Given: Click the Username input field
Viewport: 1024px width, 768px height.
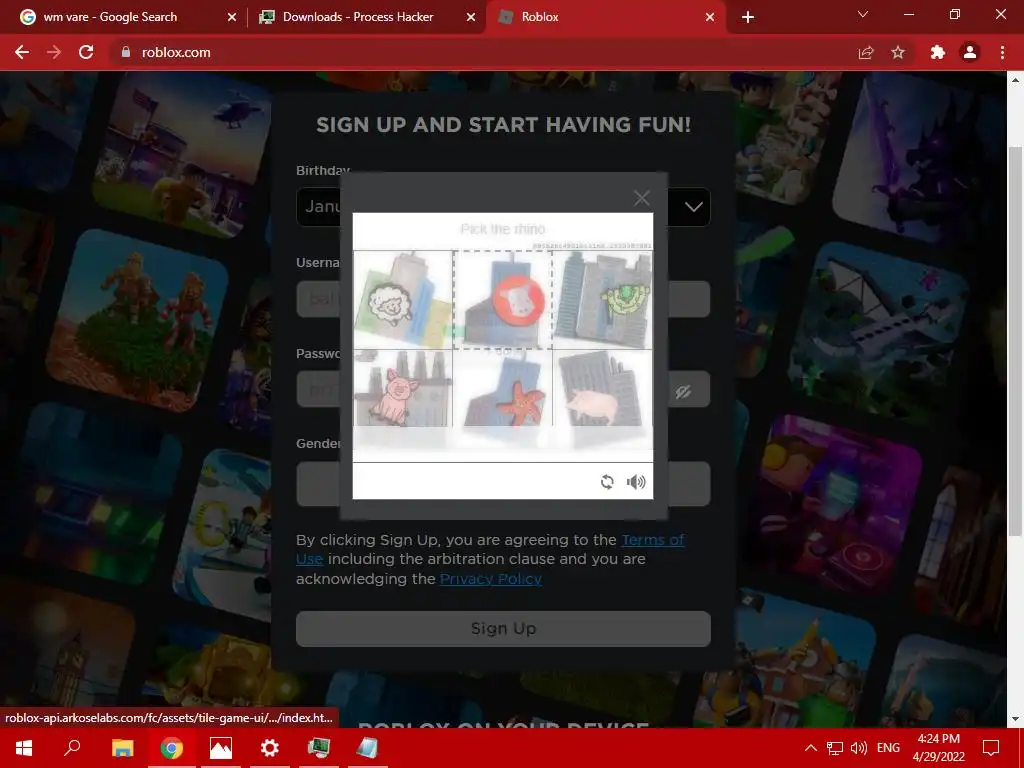Looking at the screenshot, I should [503, 299].
